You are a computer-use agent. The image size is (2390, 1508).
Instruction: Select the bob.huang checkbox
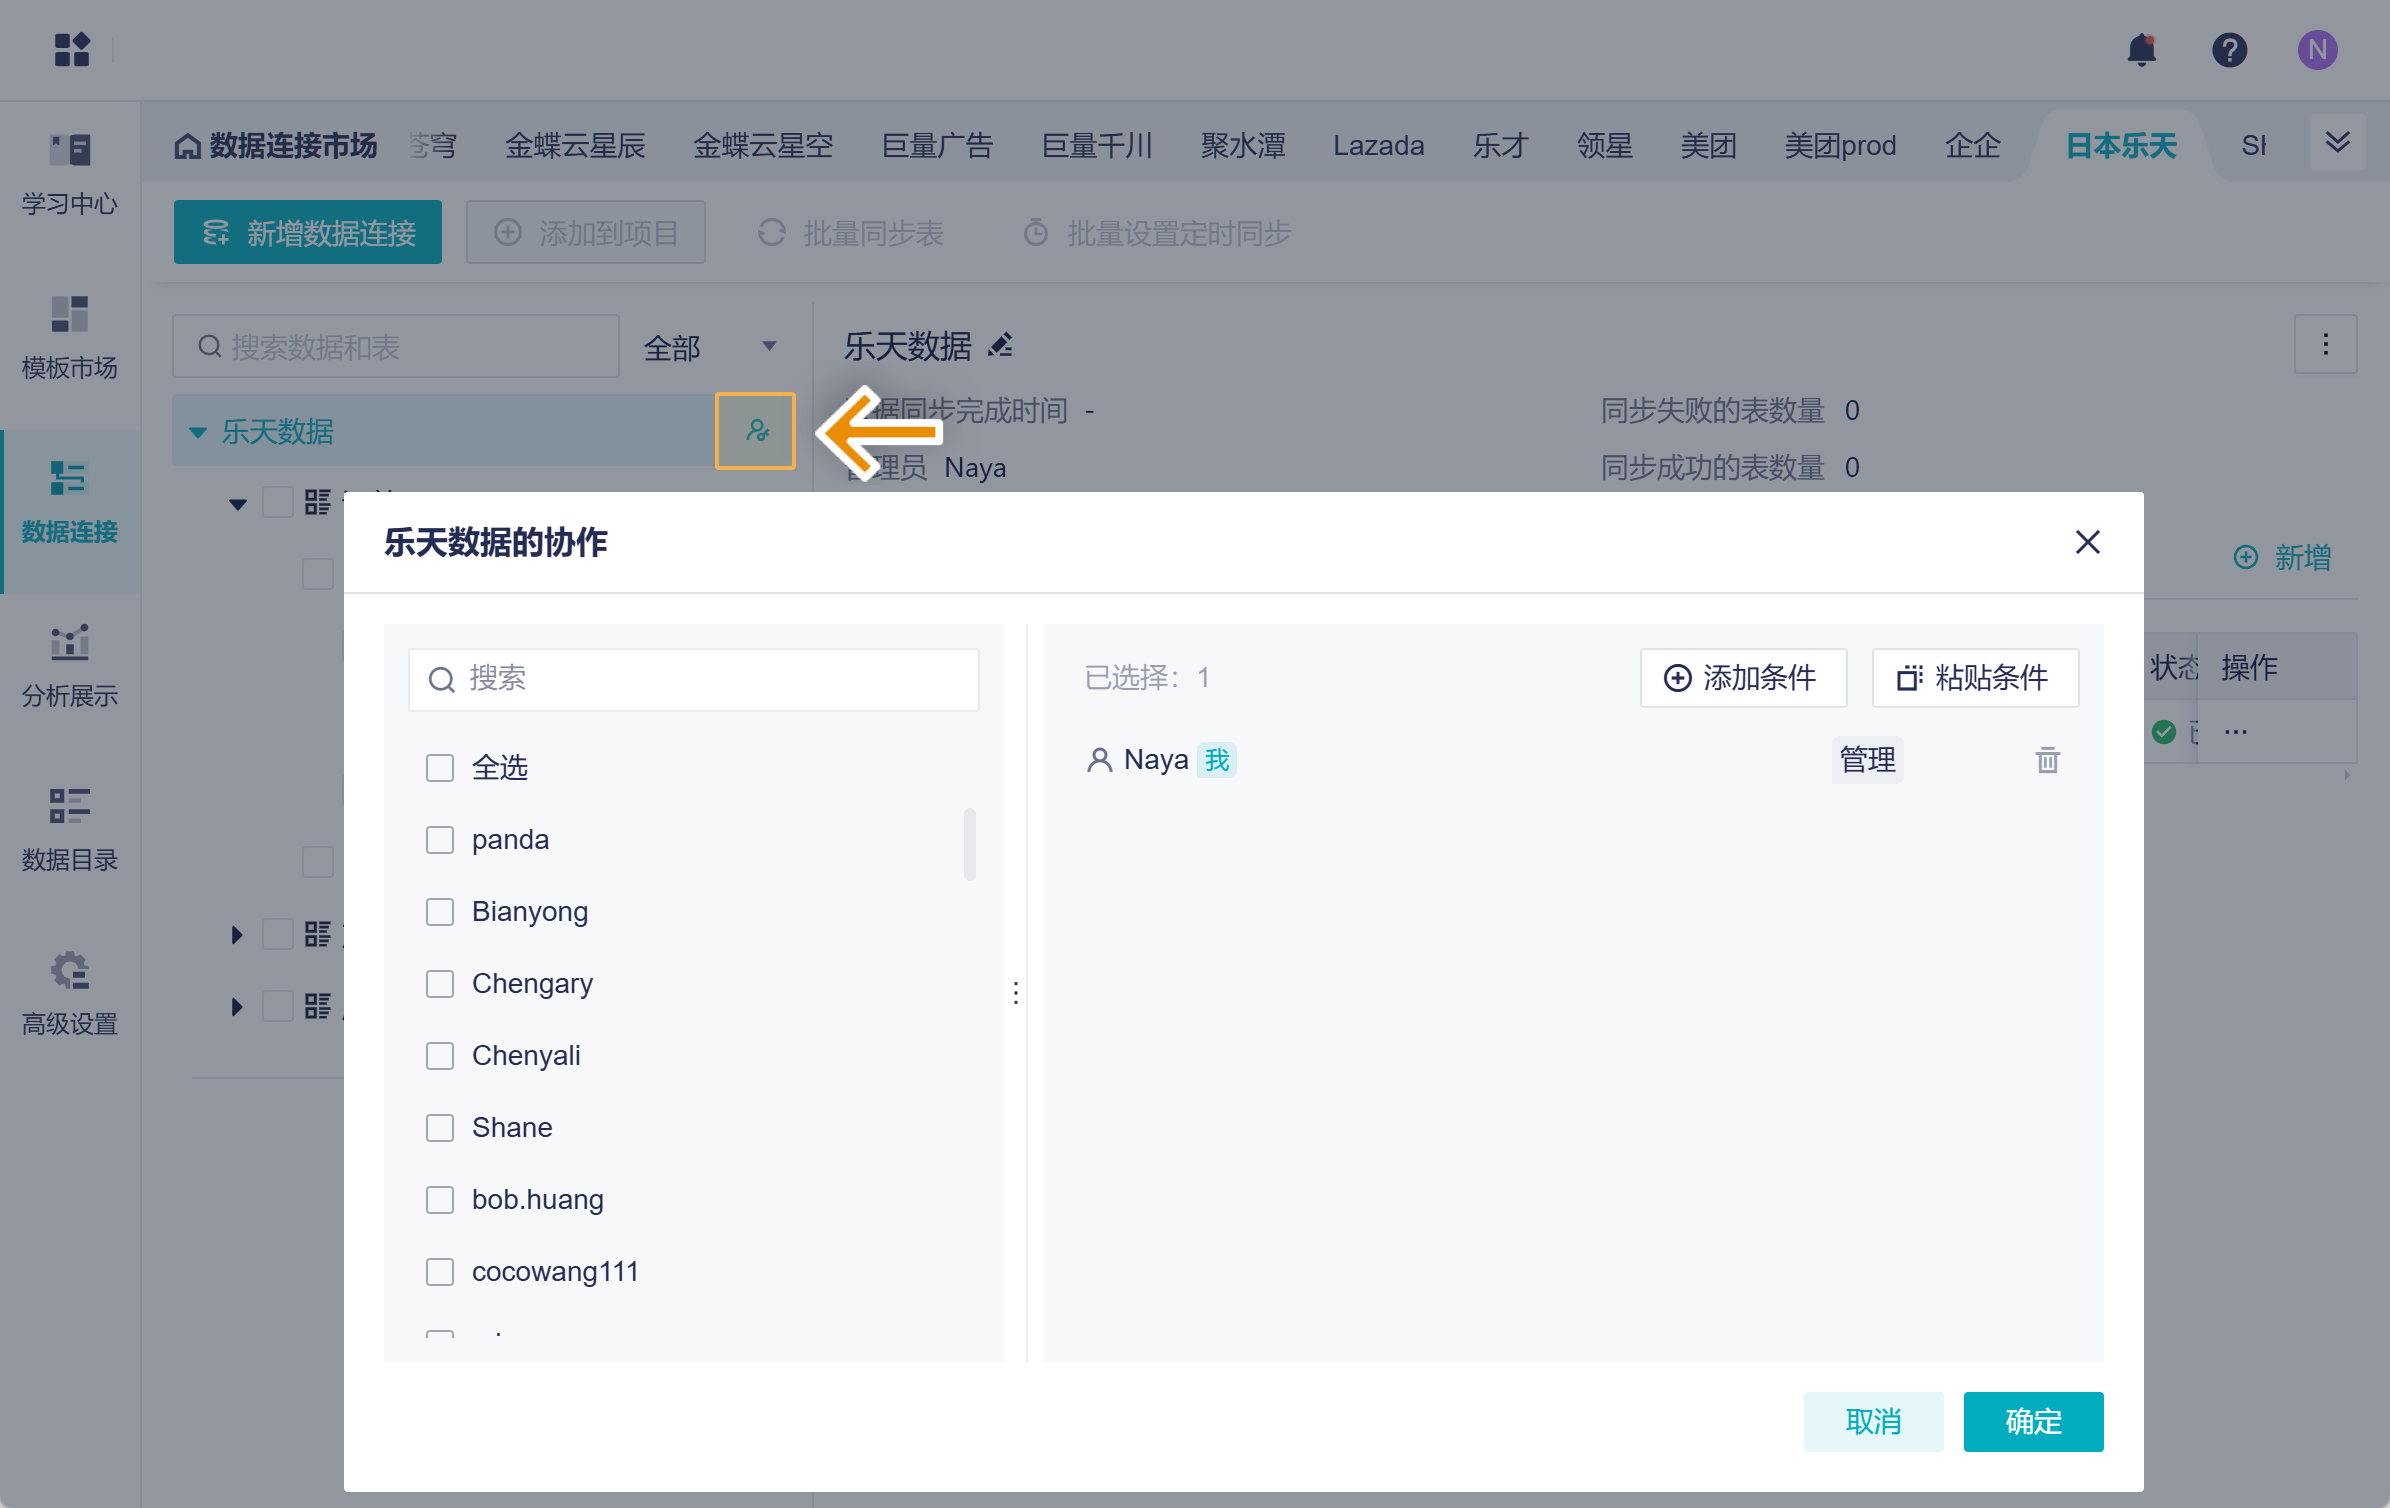click(x=440, y=1200)
